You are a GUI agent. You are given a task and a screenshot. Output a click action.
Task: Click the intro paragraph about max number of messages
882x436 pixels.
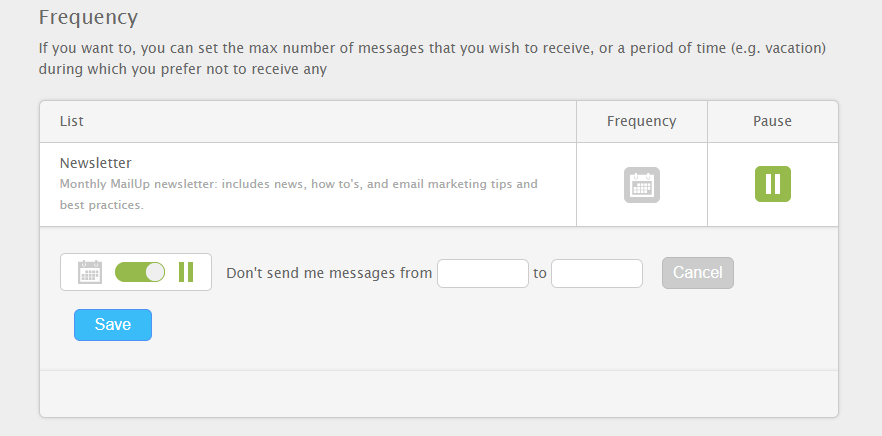click(432, 58)
